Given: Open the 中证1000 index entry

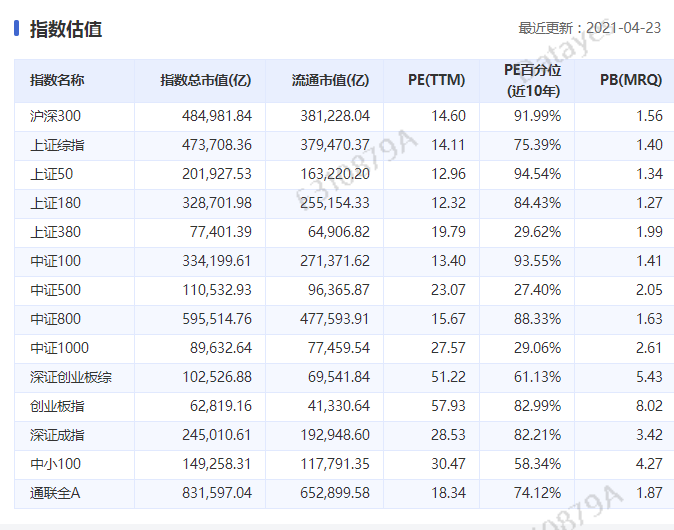Looking at the screenshot, I should point(58,348).
